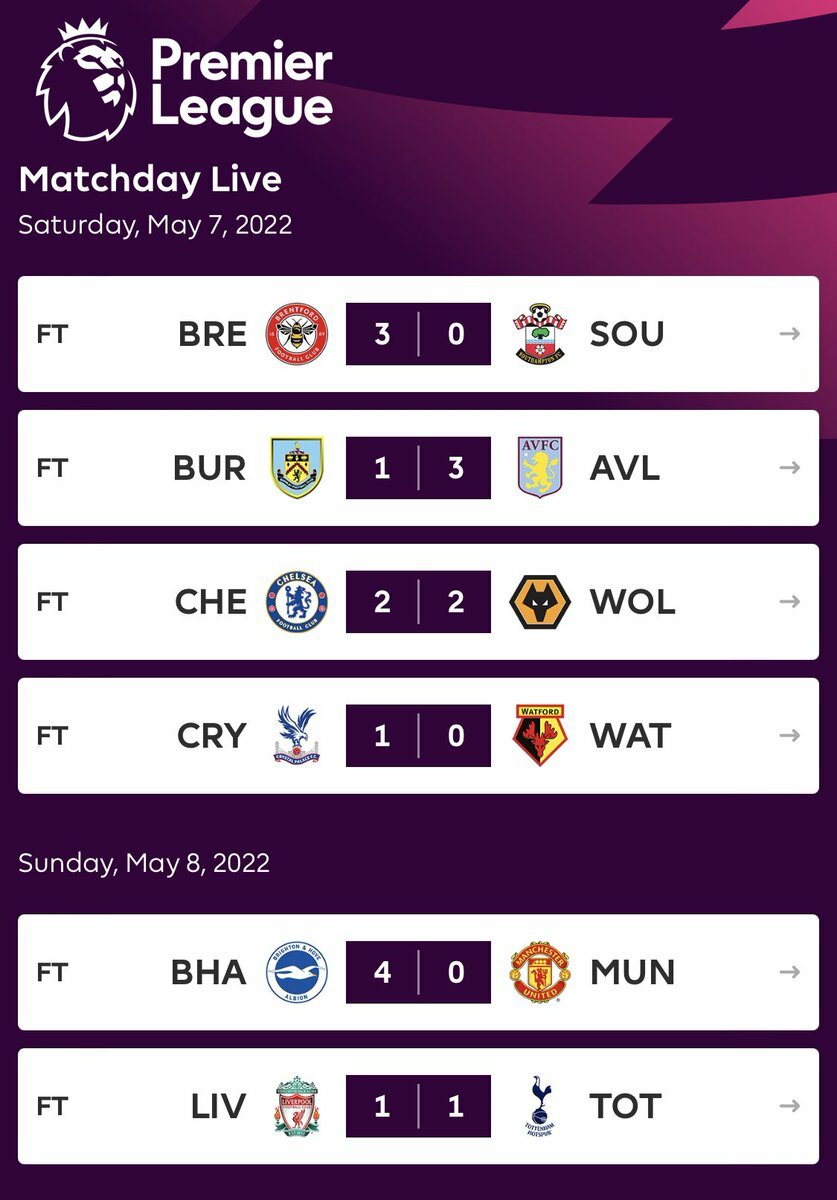Tap the Chelsea club crest
Screen dimensions: 837x1200
tap(297, 602)
